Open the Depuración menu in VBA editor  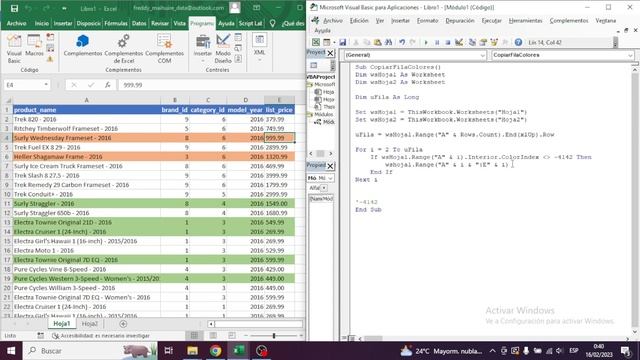(x=460, y=20)
